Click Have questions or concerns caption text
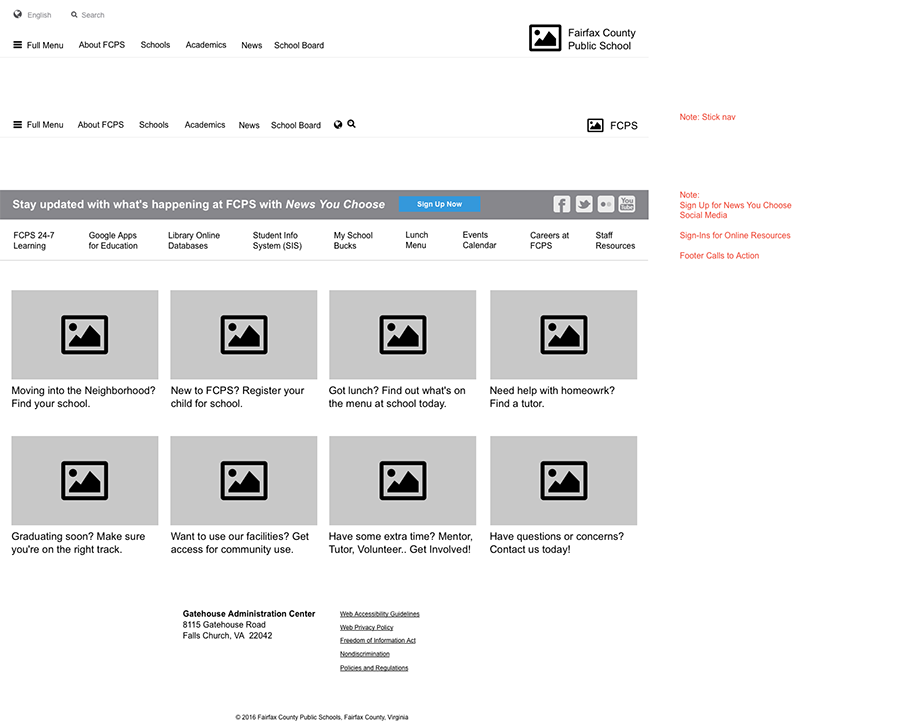900x721 pixels. pyautogui.click(x=557, y=542)
